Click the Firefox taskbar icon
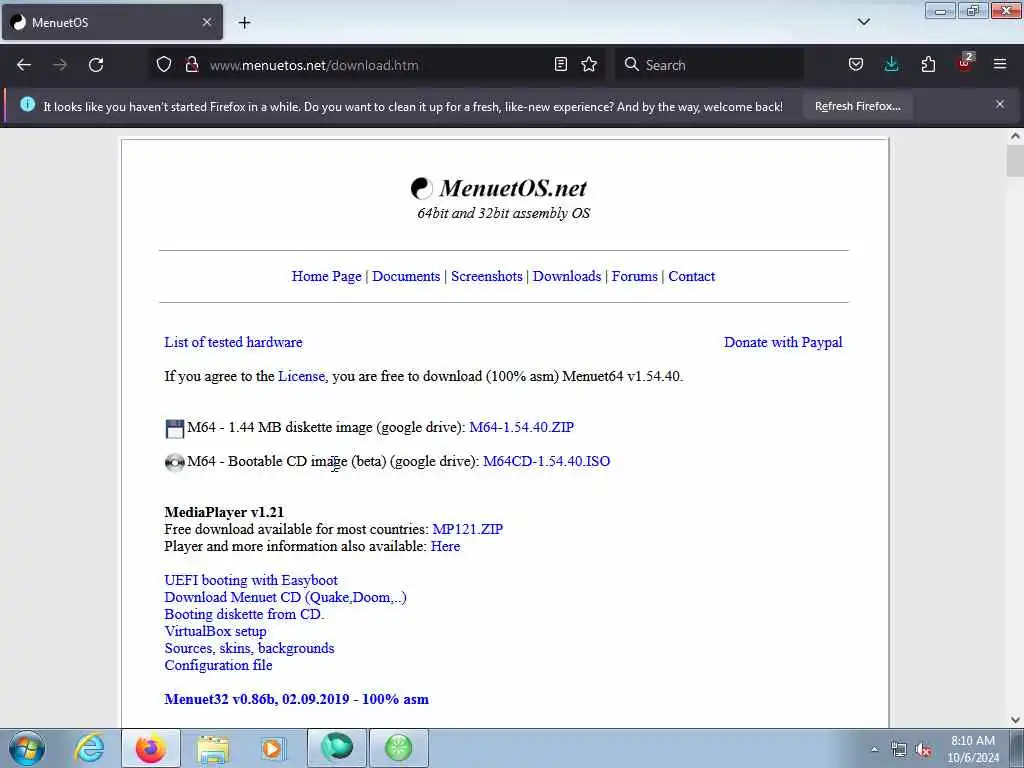The height and width of the screenshot is (768, 1024). (x=150, y=748)
